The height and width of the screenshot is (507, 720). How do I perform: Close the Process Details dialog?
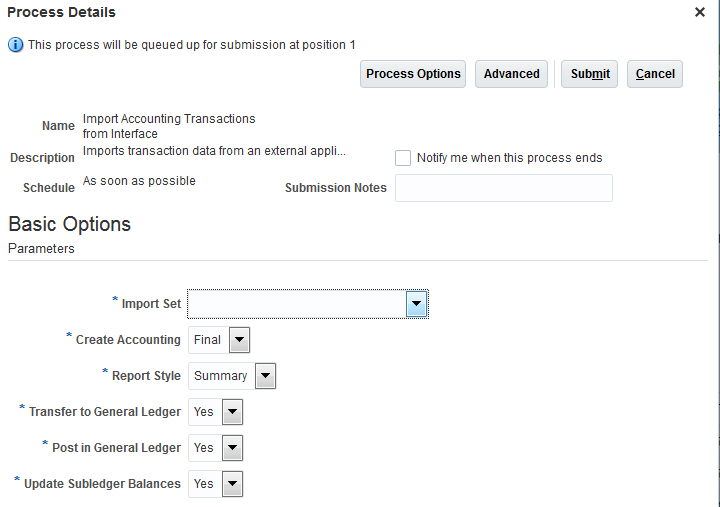700,12
